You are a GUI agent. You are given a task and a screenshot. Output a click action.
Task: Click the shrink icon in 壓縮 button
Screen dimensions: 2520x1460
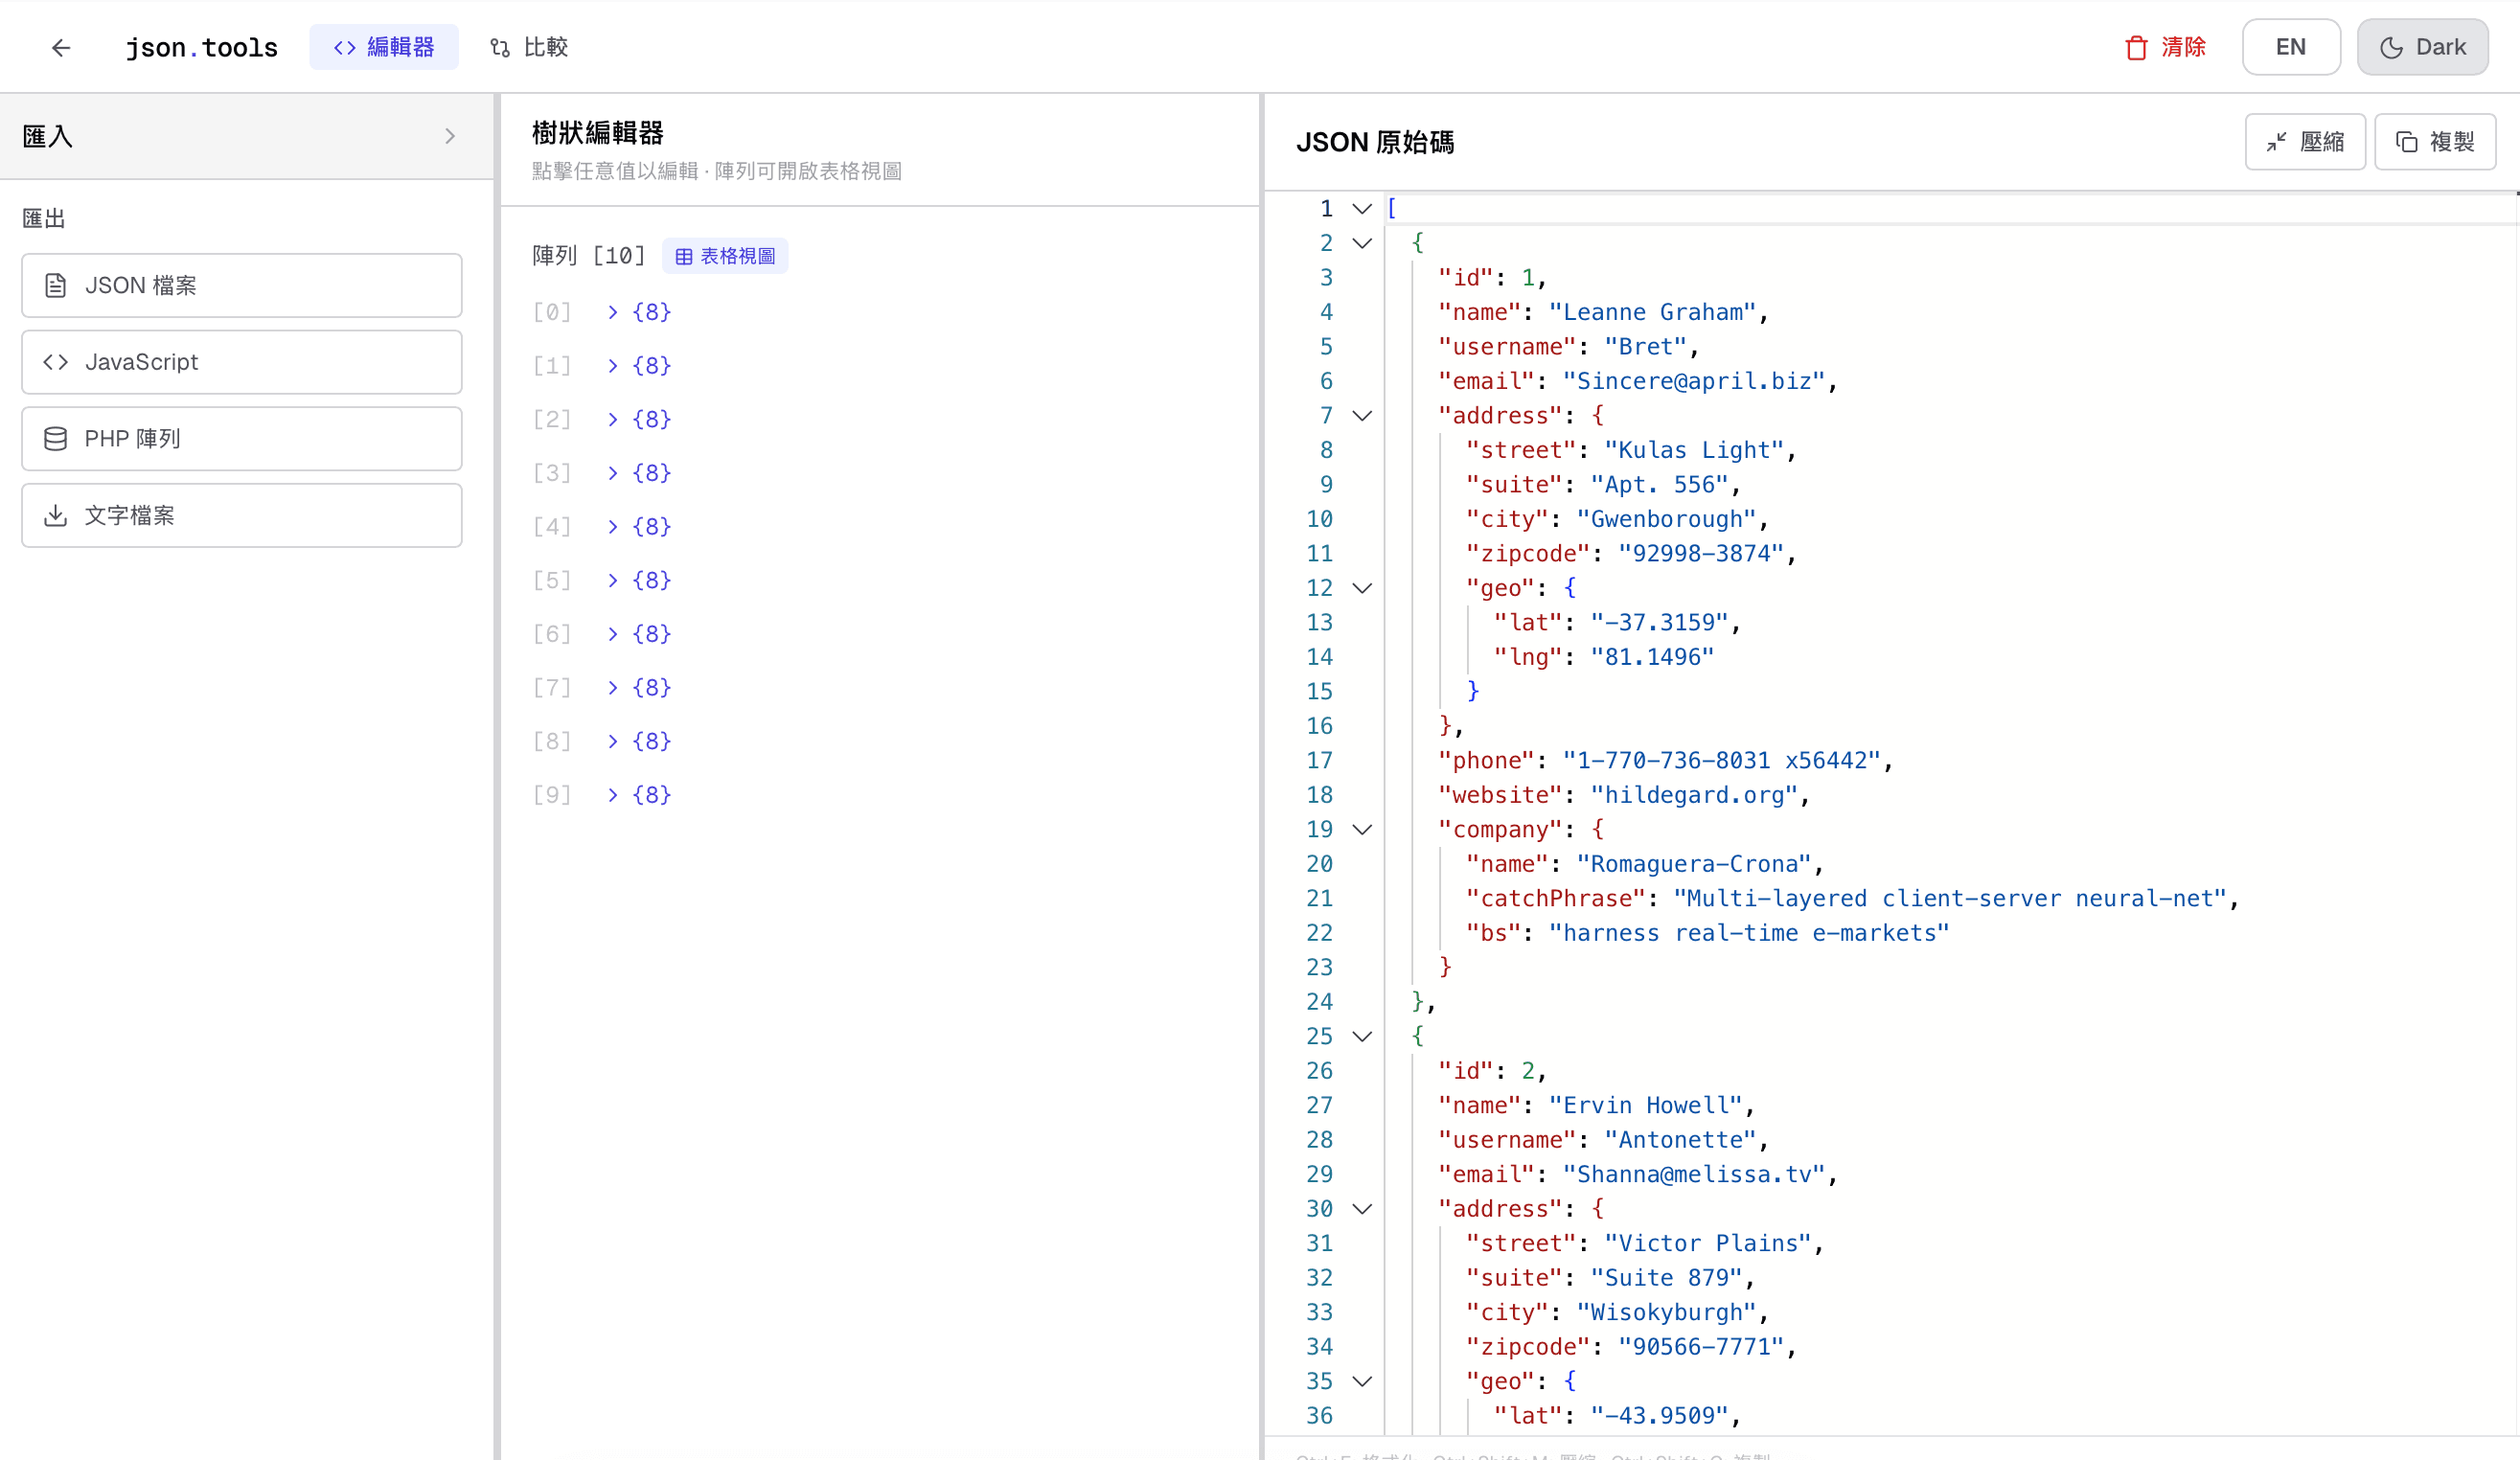(x=2277, y=142)
